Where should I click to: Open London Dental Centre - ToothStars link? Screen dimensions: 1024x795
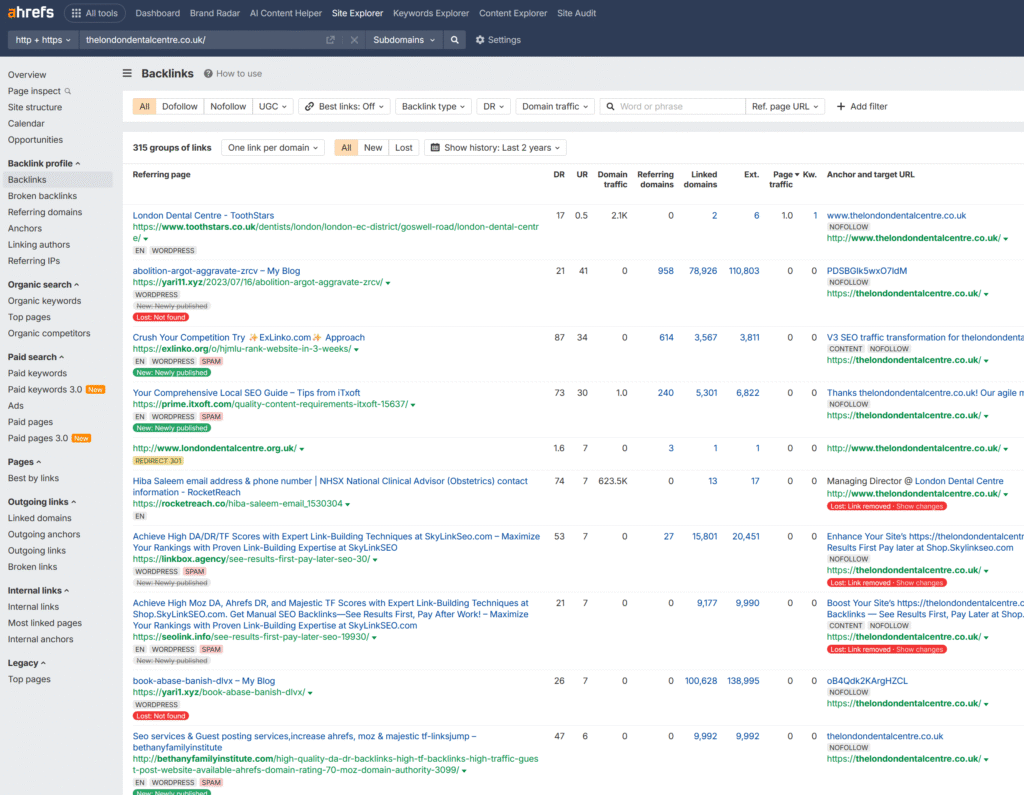[203, 216]
